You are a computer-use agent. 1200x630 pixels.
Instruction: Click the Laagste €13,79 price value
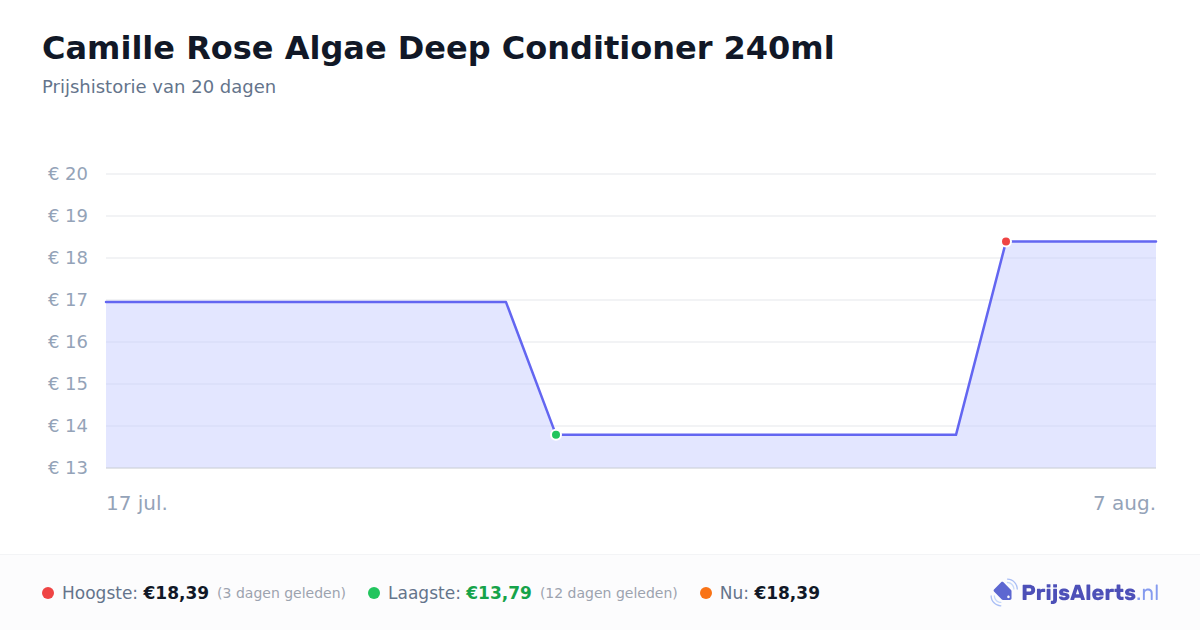tap(499, 593)
